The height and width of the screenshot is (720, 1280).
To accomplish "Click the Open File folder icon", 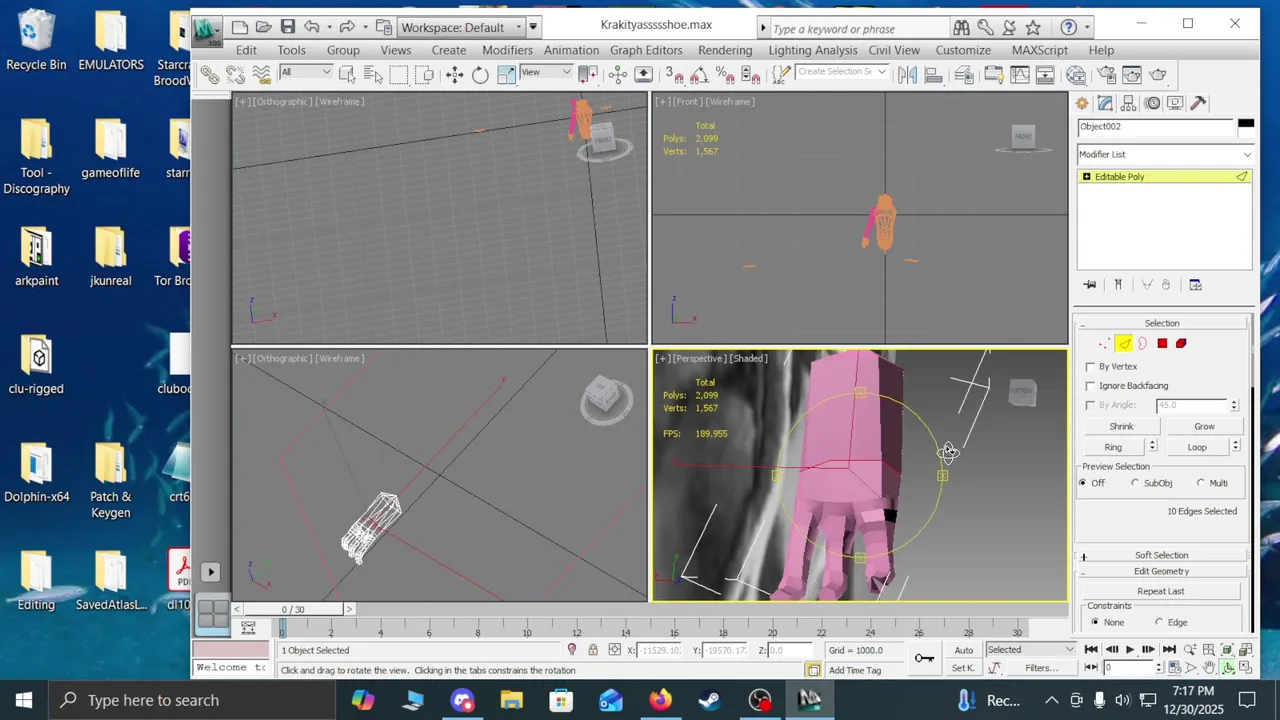I will [x=263, y=27].
